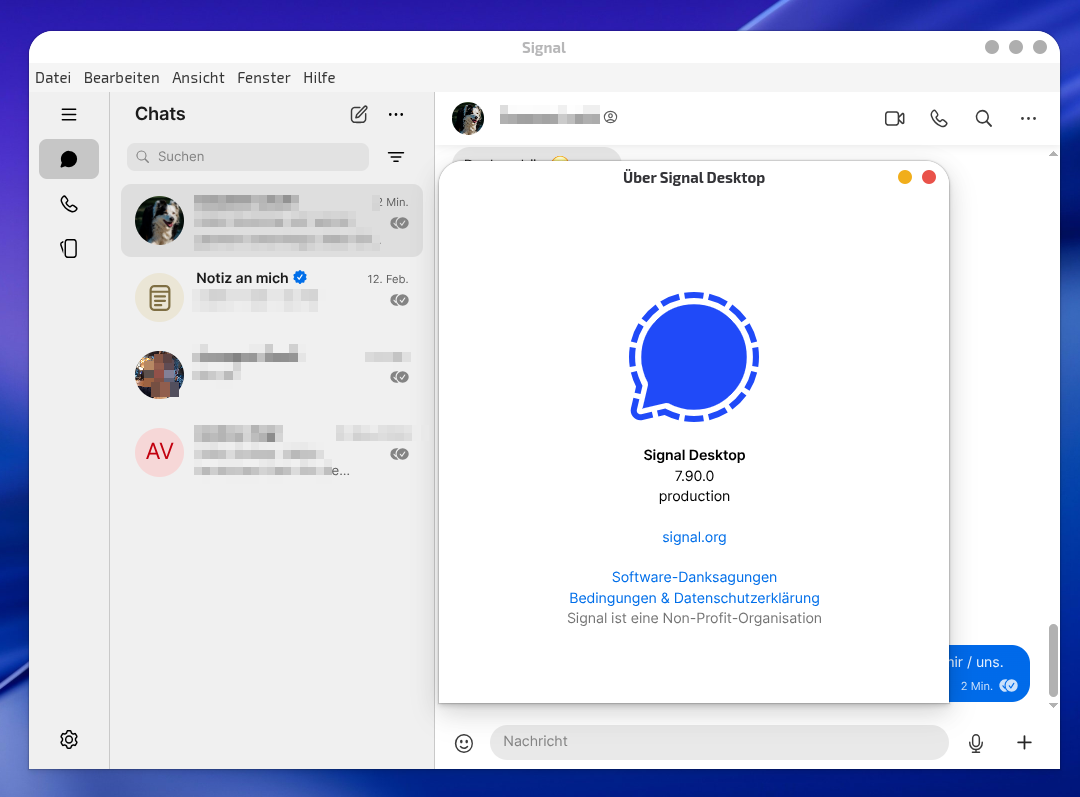Screen dimensions: 1080x797
Task: Open the Calls tab in sidebar
Action: (69, 204)
